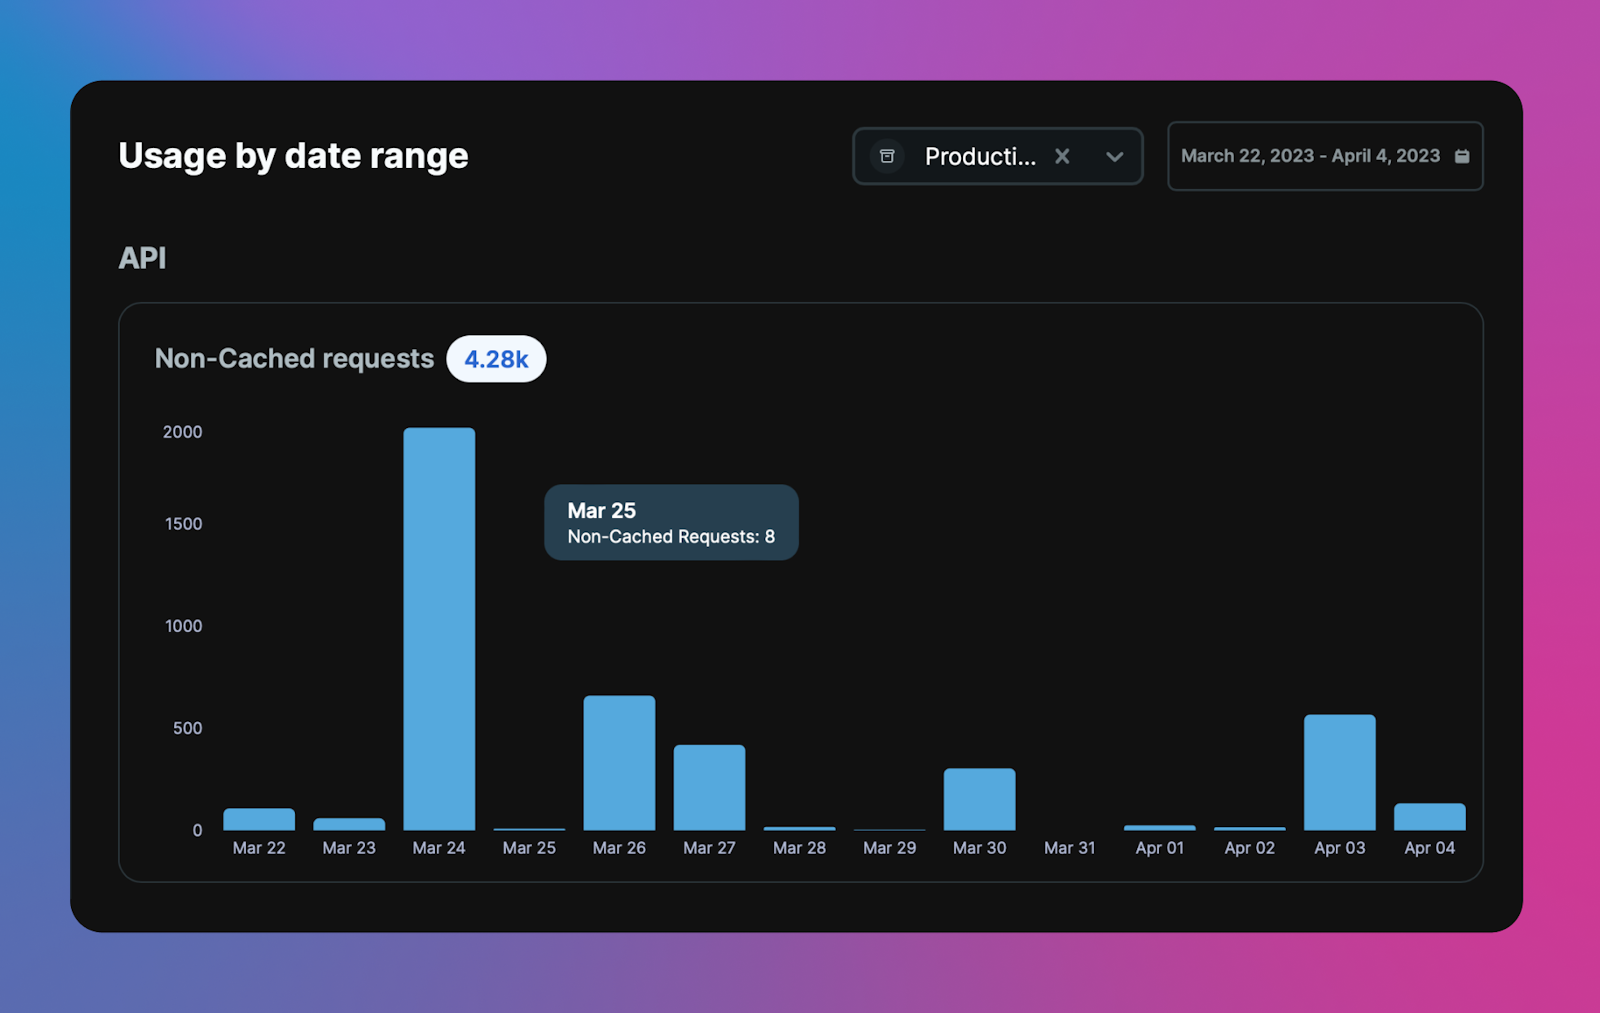Clear the Producti... selection with X
This screenshot has width=1600, height=1013.
pos(1062,156)
